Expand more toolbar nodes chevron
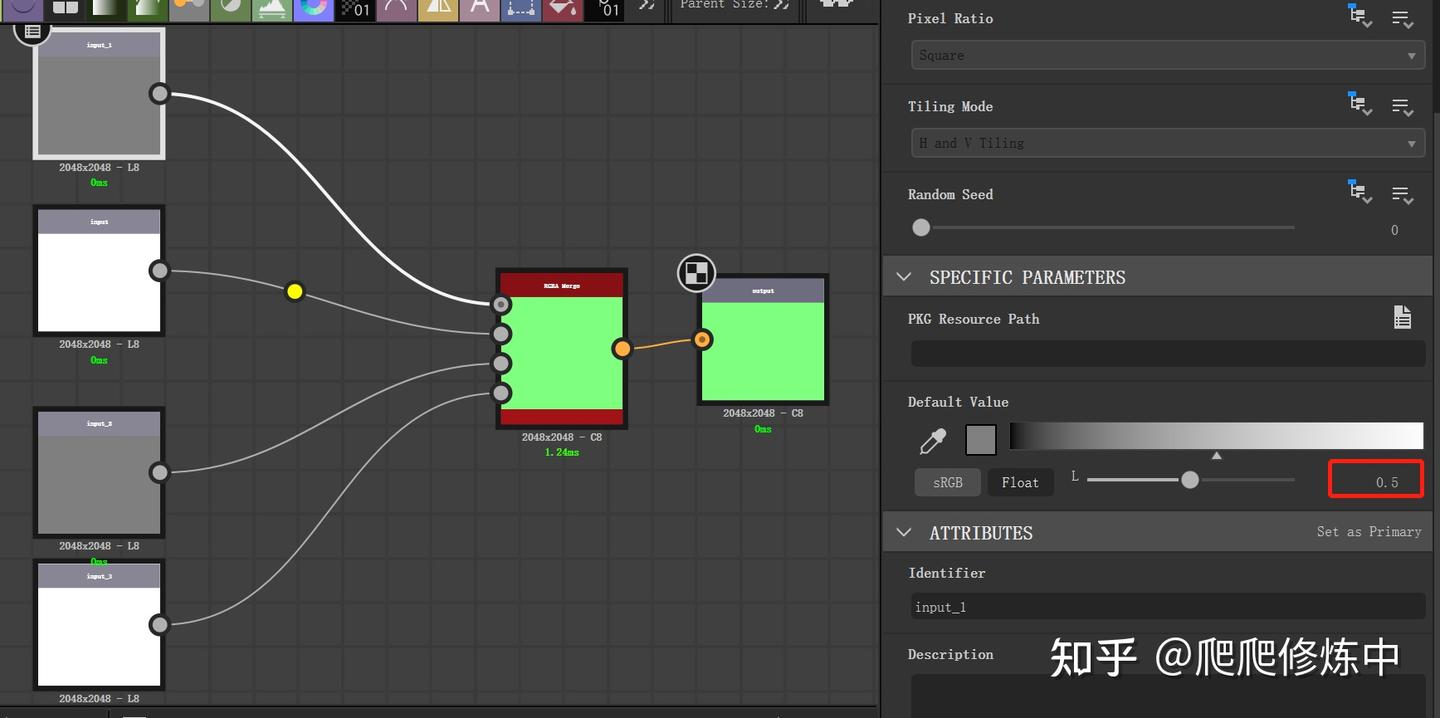Viewport: 1440px width, 718px height. click(647, 6)
